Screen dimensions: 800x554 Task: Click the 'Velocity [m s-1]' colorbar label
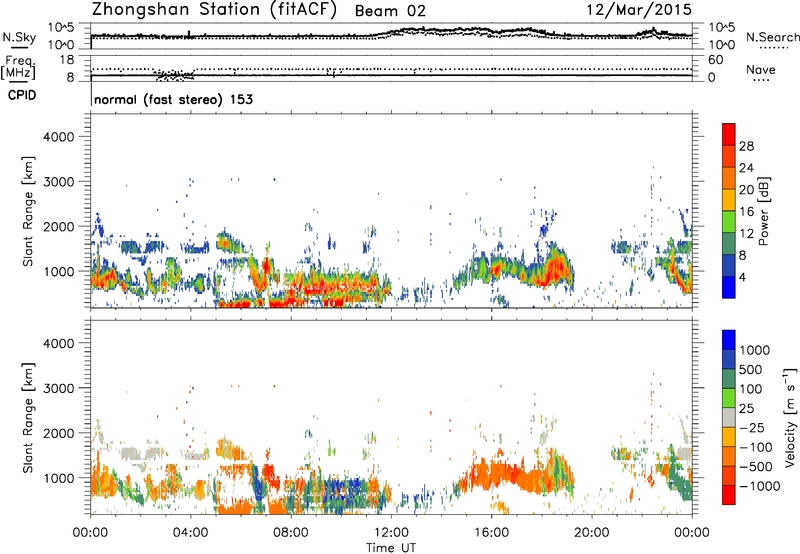790,417
